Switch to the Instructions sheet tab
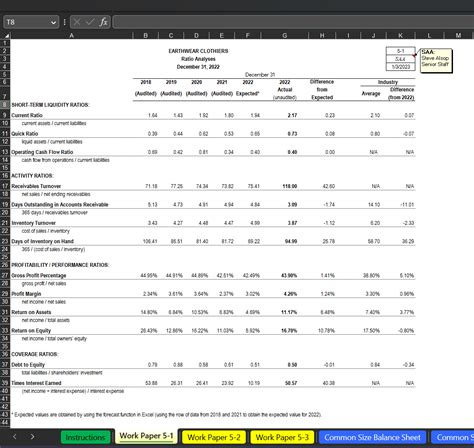Image resolution: width=474 pixels, height=448 pixels. [86, 437]
